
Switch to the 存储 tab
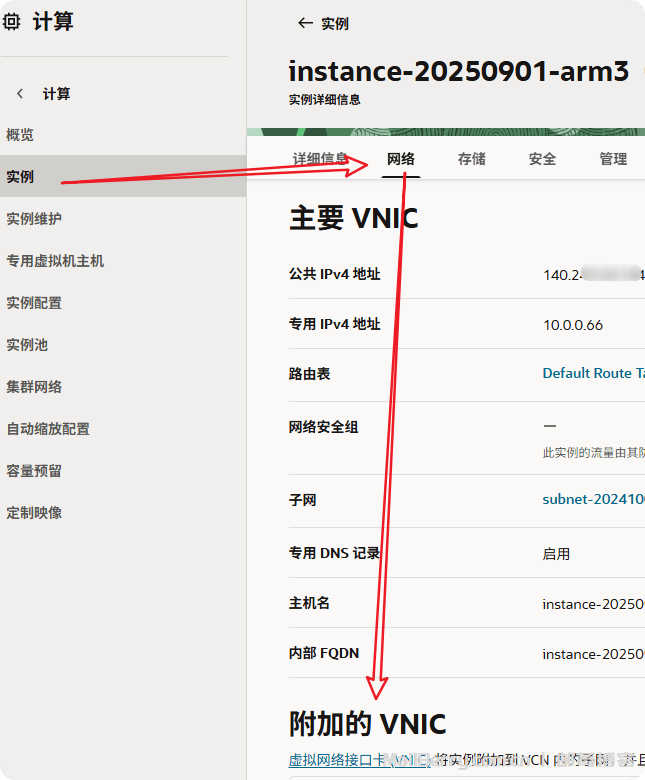click(472, 159)
